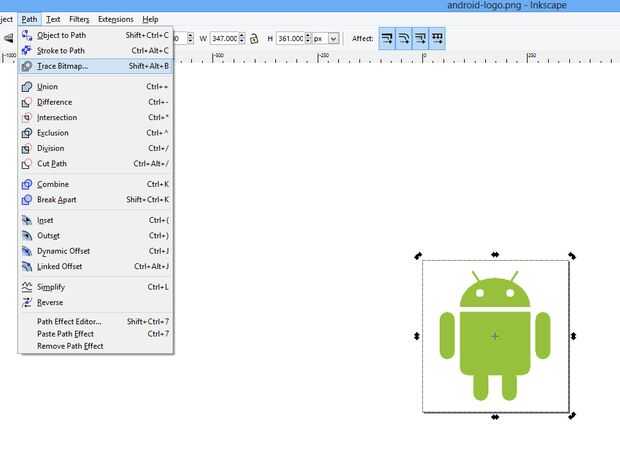Screen dimensions: 620x463
Task: Click the Exclusion icon
Action: pos(26,133)
